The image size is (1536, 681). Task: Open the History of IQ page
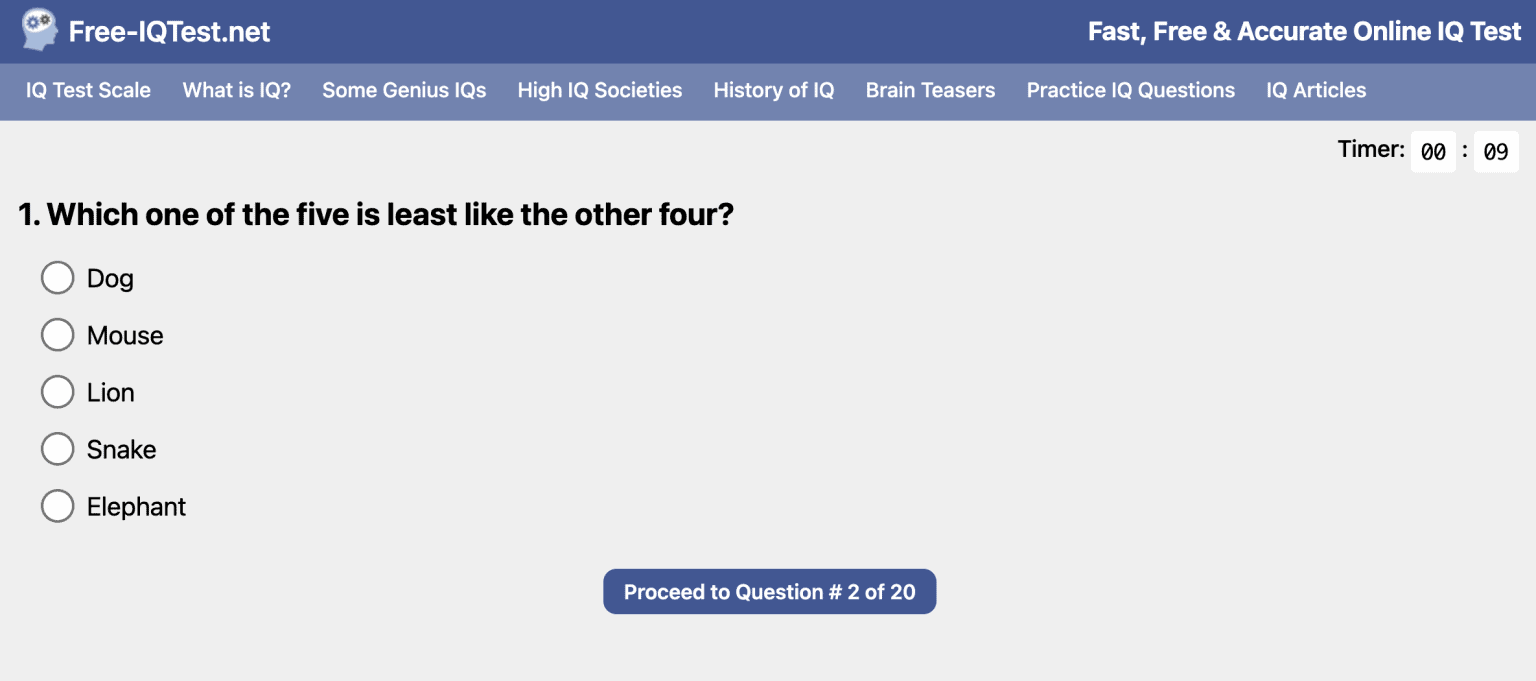773,90
